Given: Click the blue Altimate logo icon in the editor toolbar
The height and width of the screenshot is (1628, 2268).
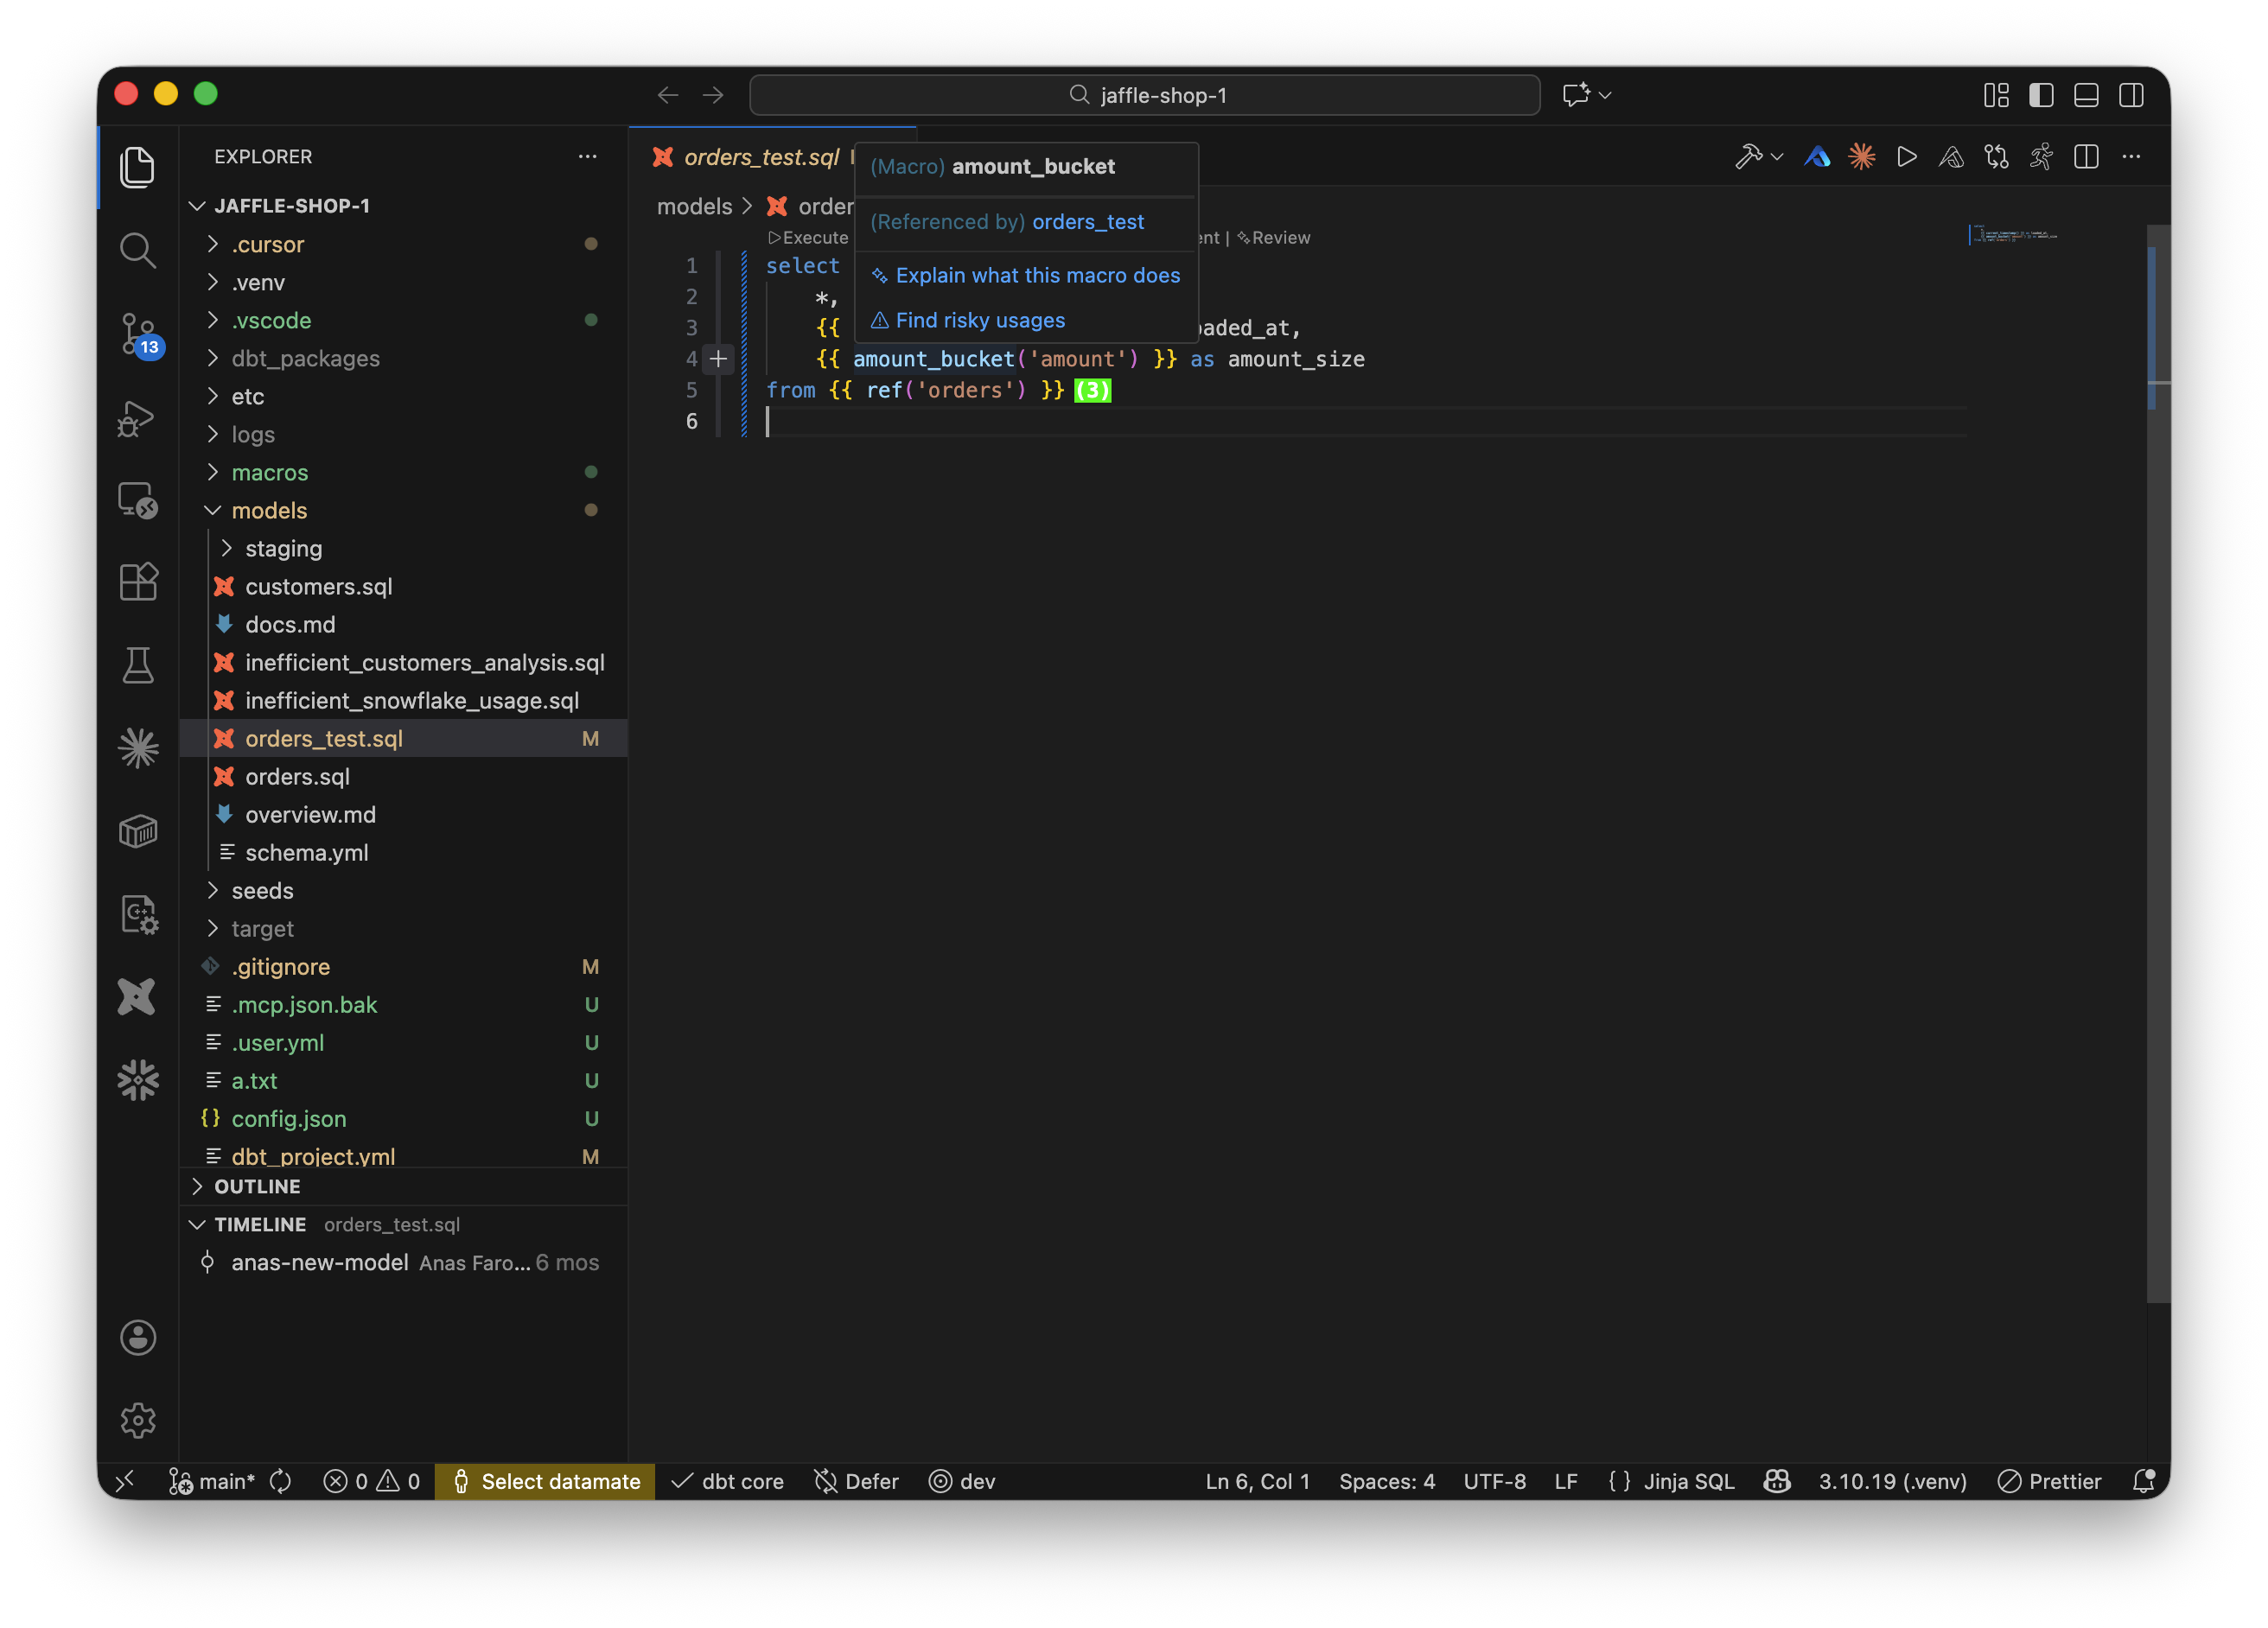Looking at the screenshot, I should (x=1817, y=156).
